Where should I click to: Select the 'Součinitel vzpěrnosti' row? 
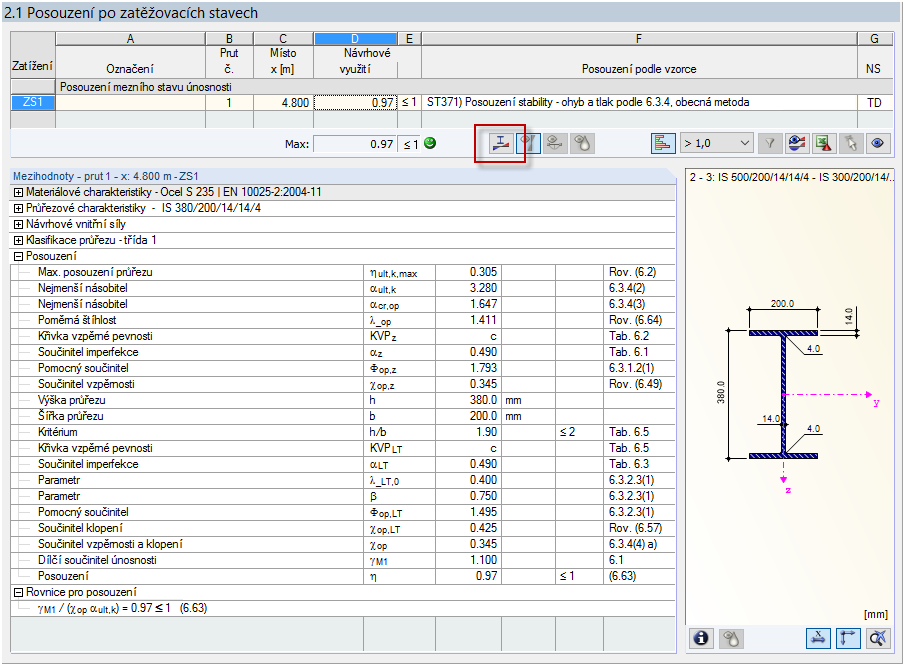343,384
